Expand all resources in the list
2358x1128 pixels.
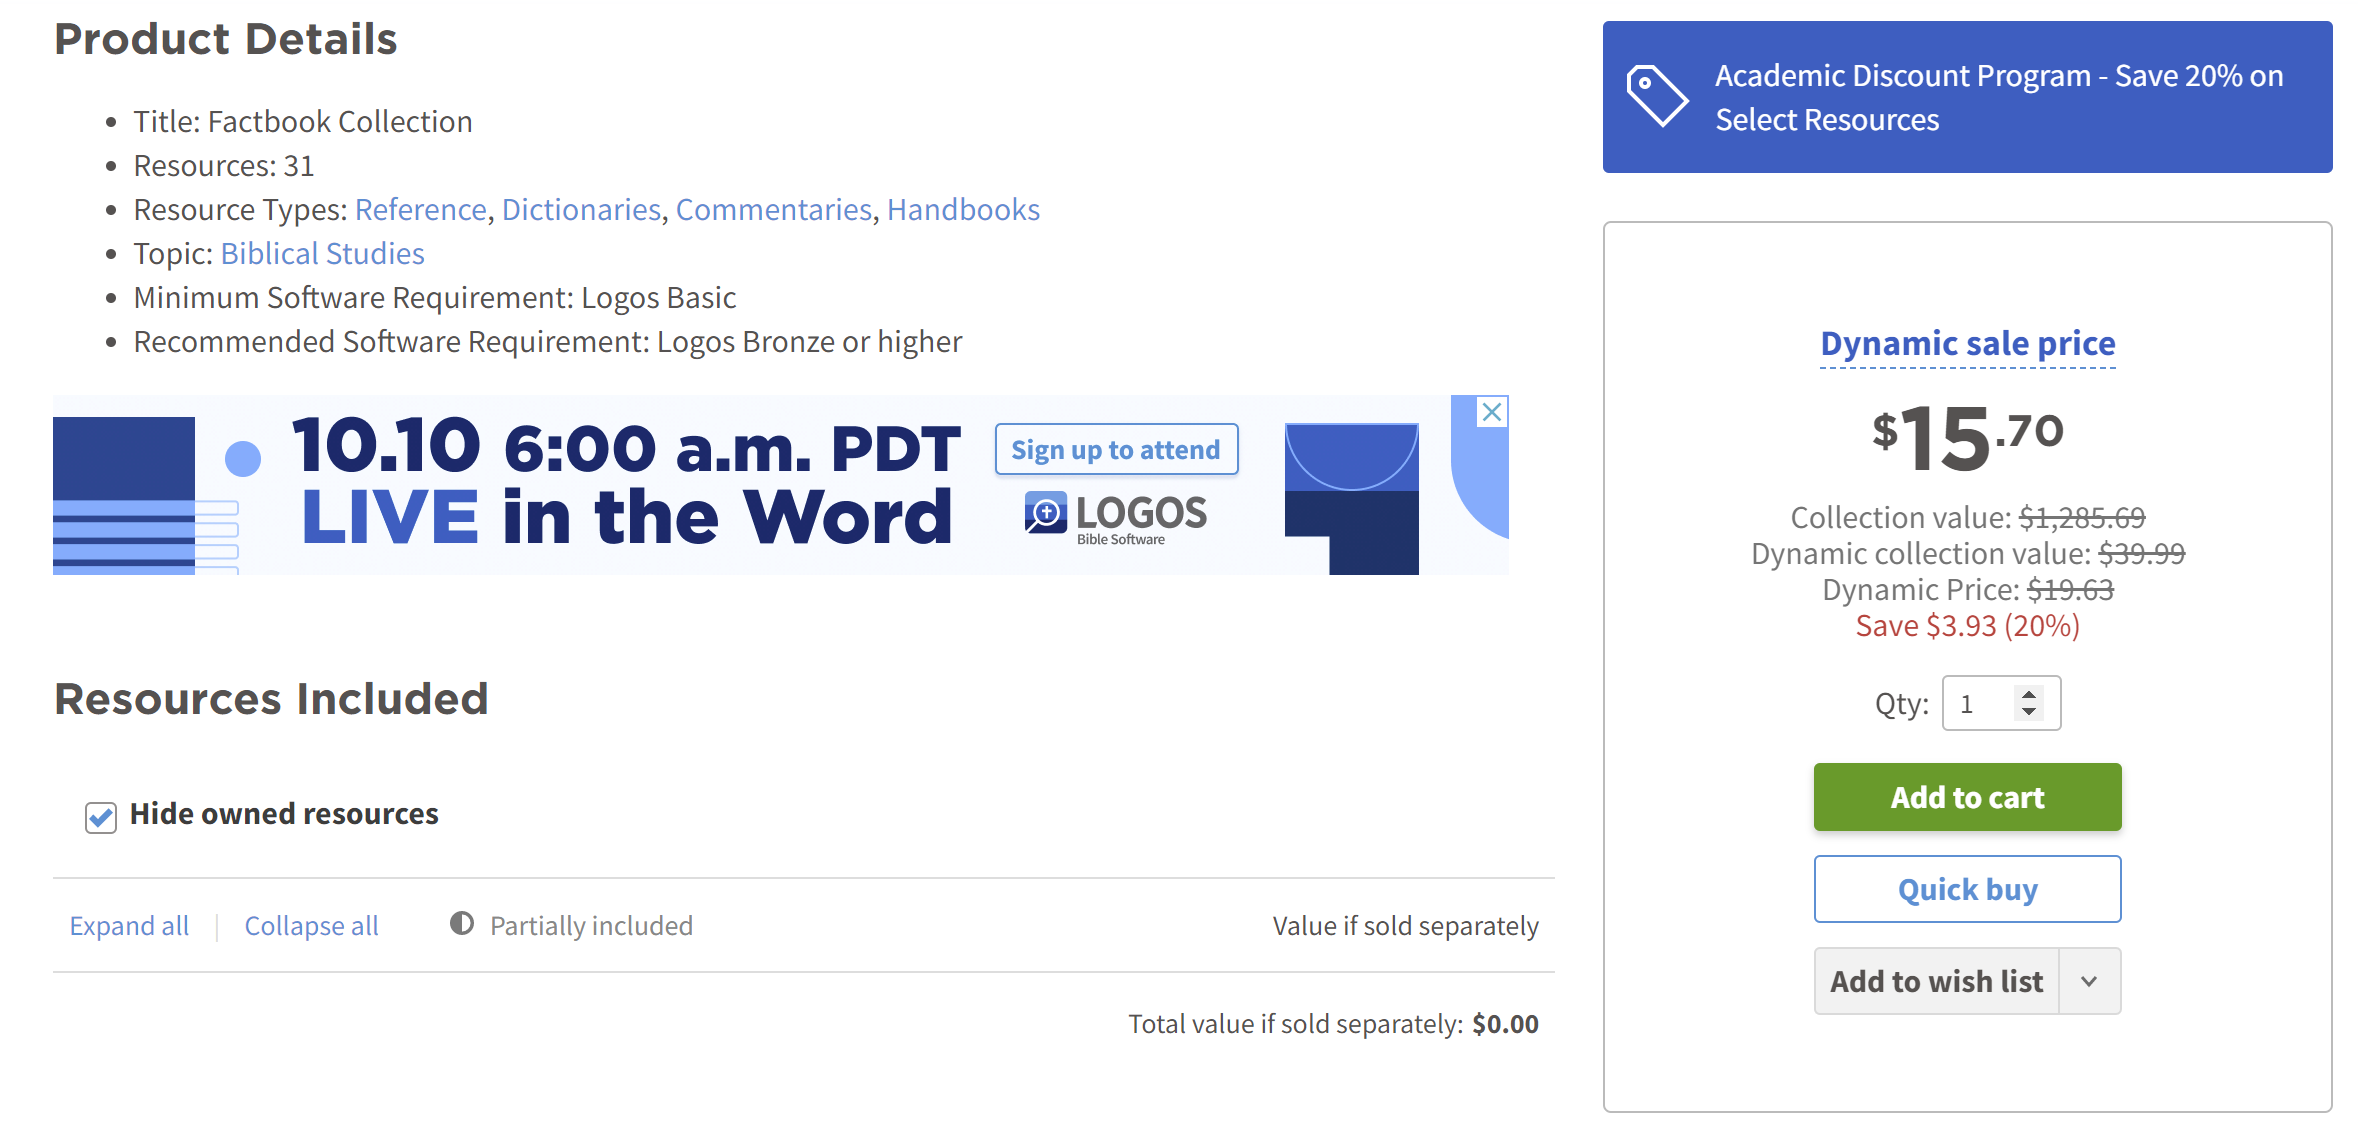click(129, 926)
